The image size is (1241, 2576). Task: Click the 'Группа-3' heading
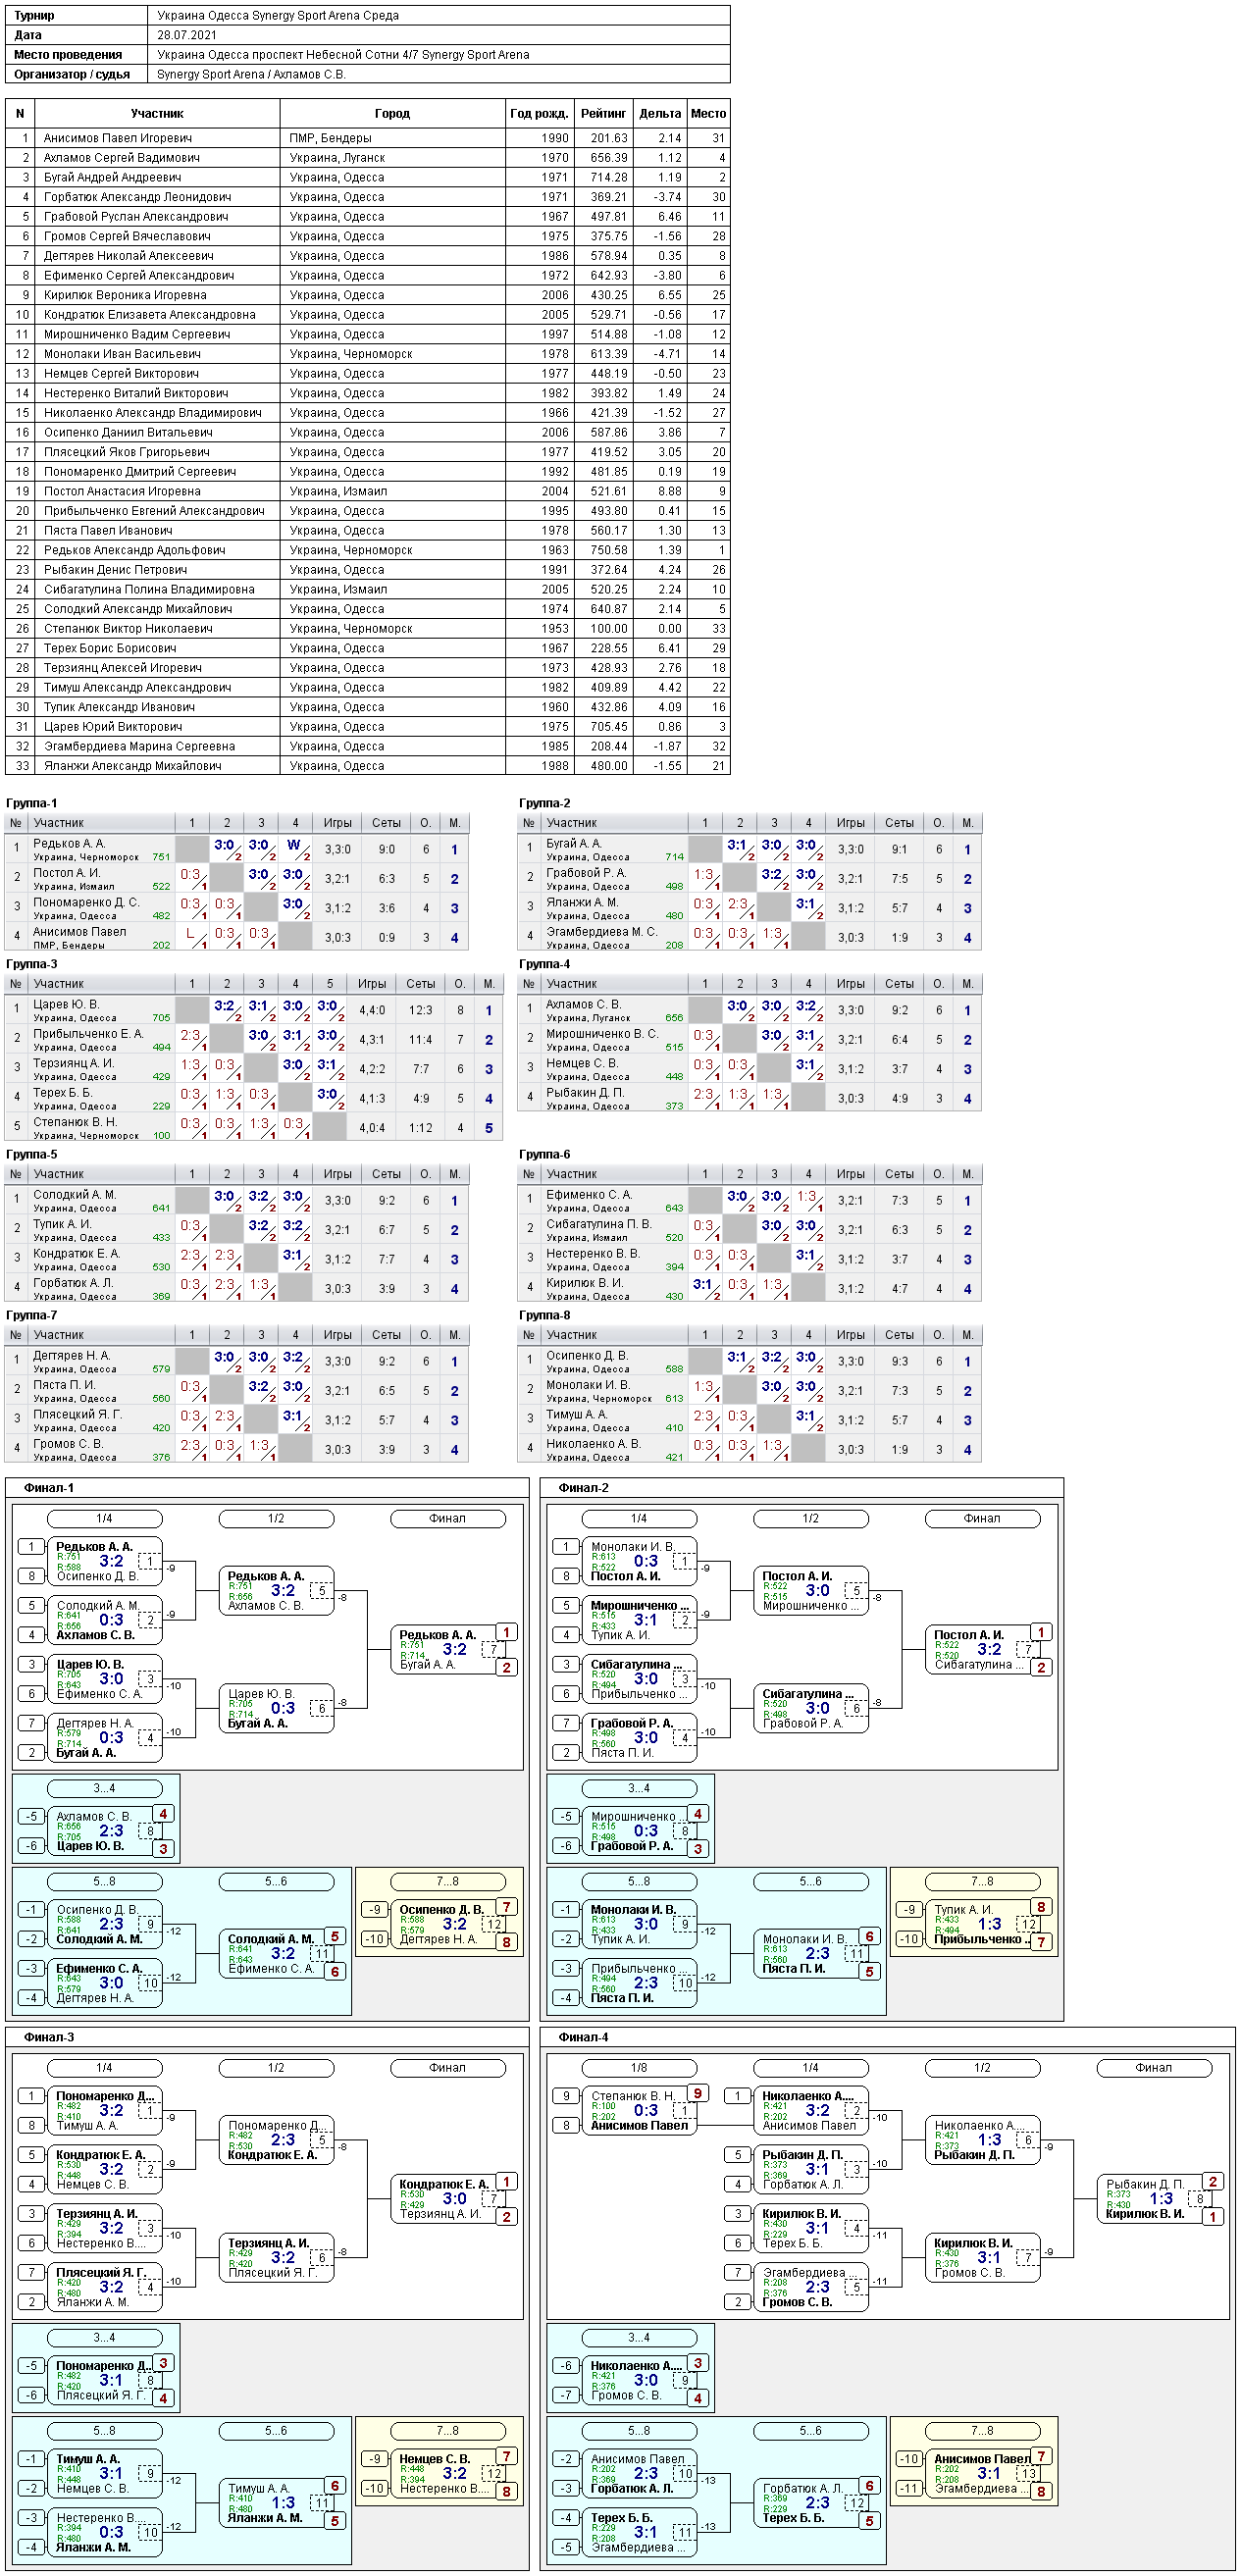click(31, 964)
